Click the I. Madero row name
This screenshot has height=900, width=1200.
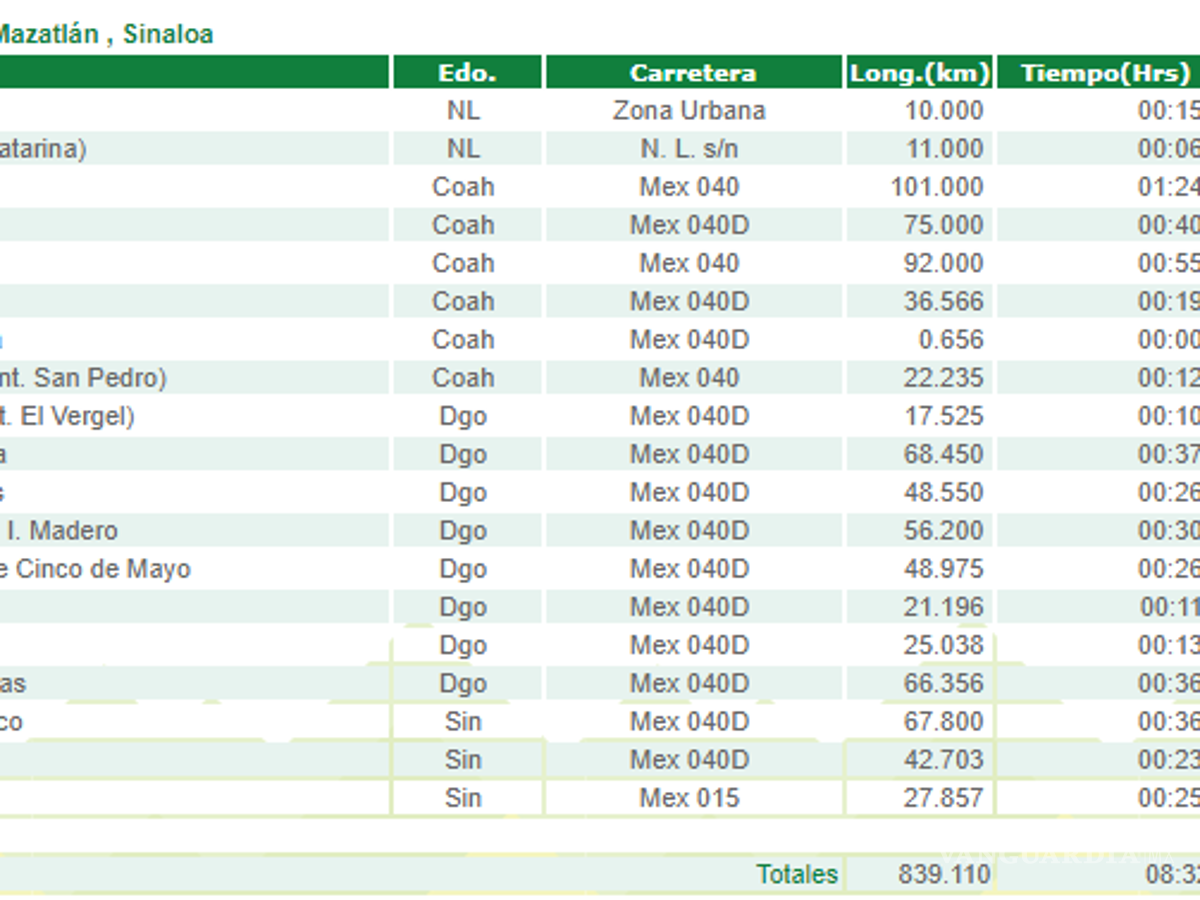pyautogui.click(x=60, y=531)
